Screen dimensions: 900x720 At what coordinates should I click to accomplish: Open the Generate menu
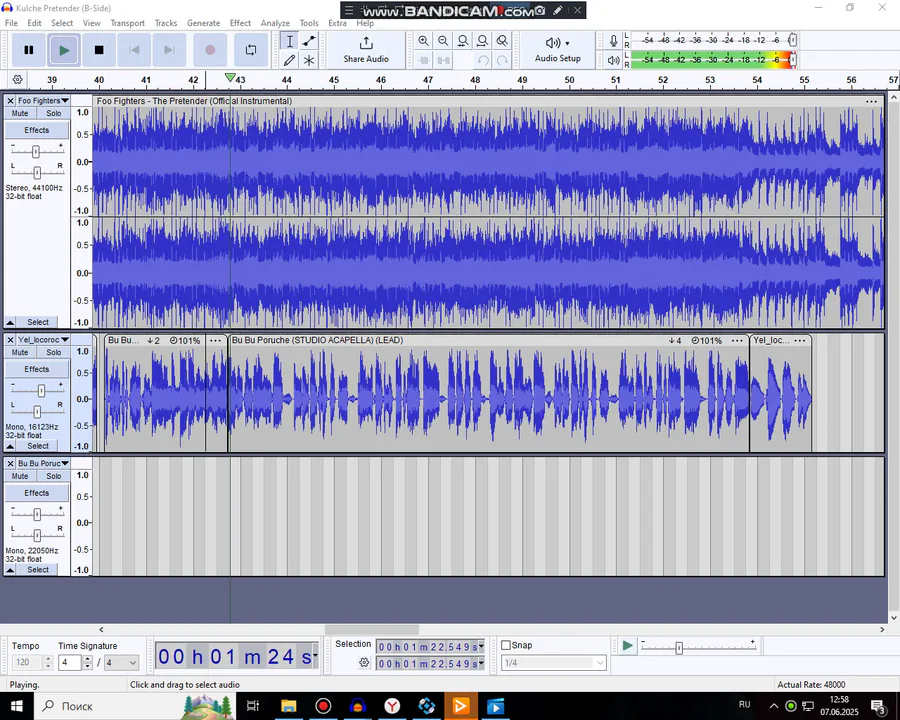click(x=203, y=23)
